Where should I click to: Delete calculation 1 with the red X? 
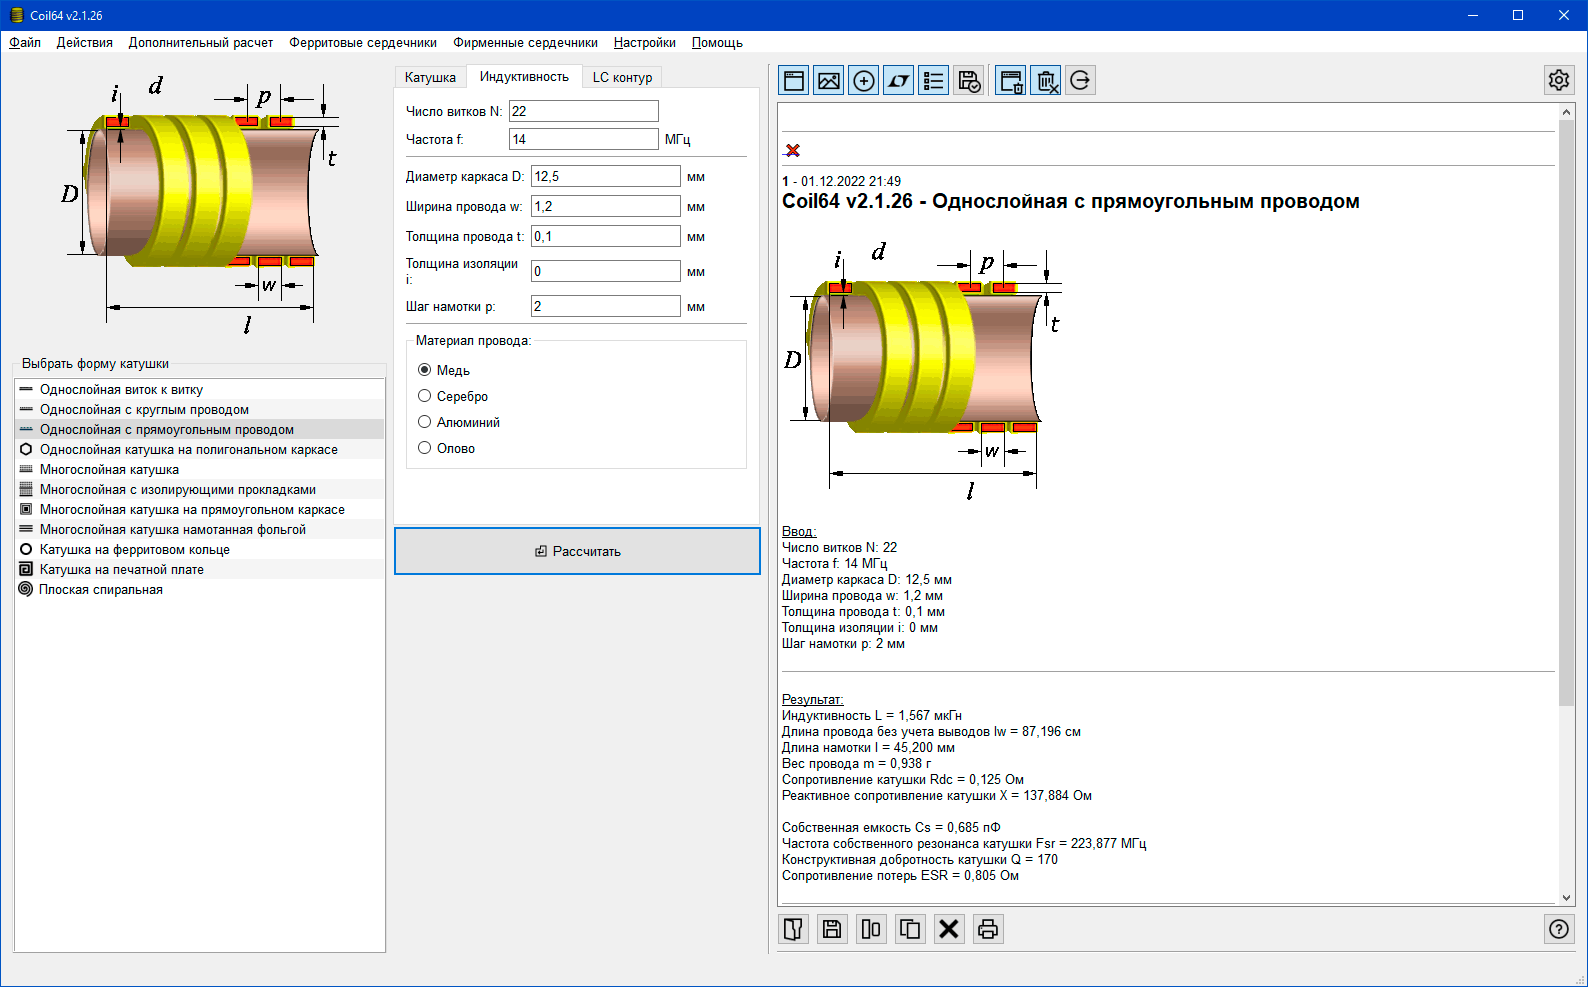(x=793, y=150)
